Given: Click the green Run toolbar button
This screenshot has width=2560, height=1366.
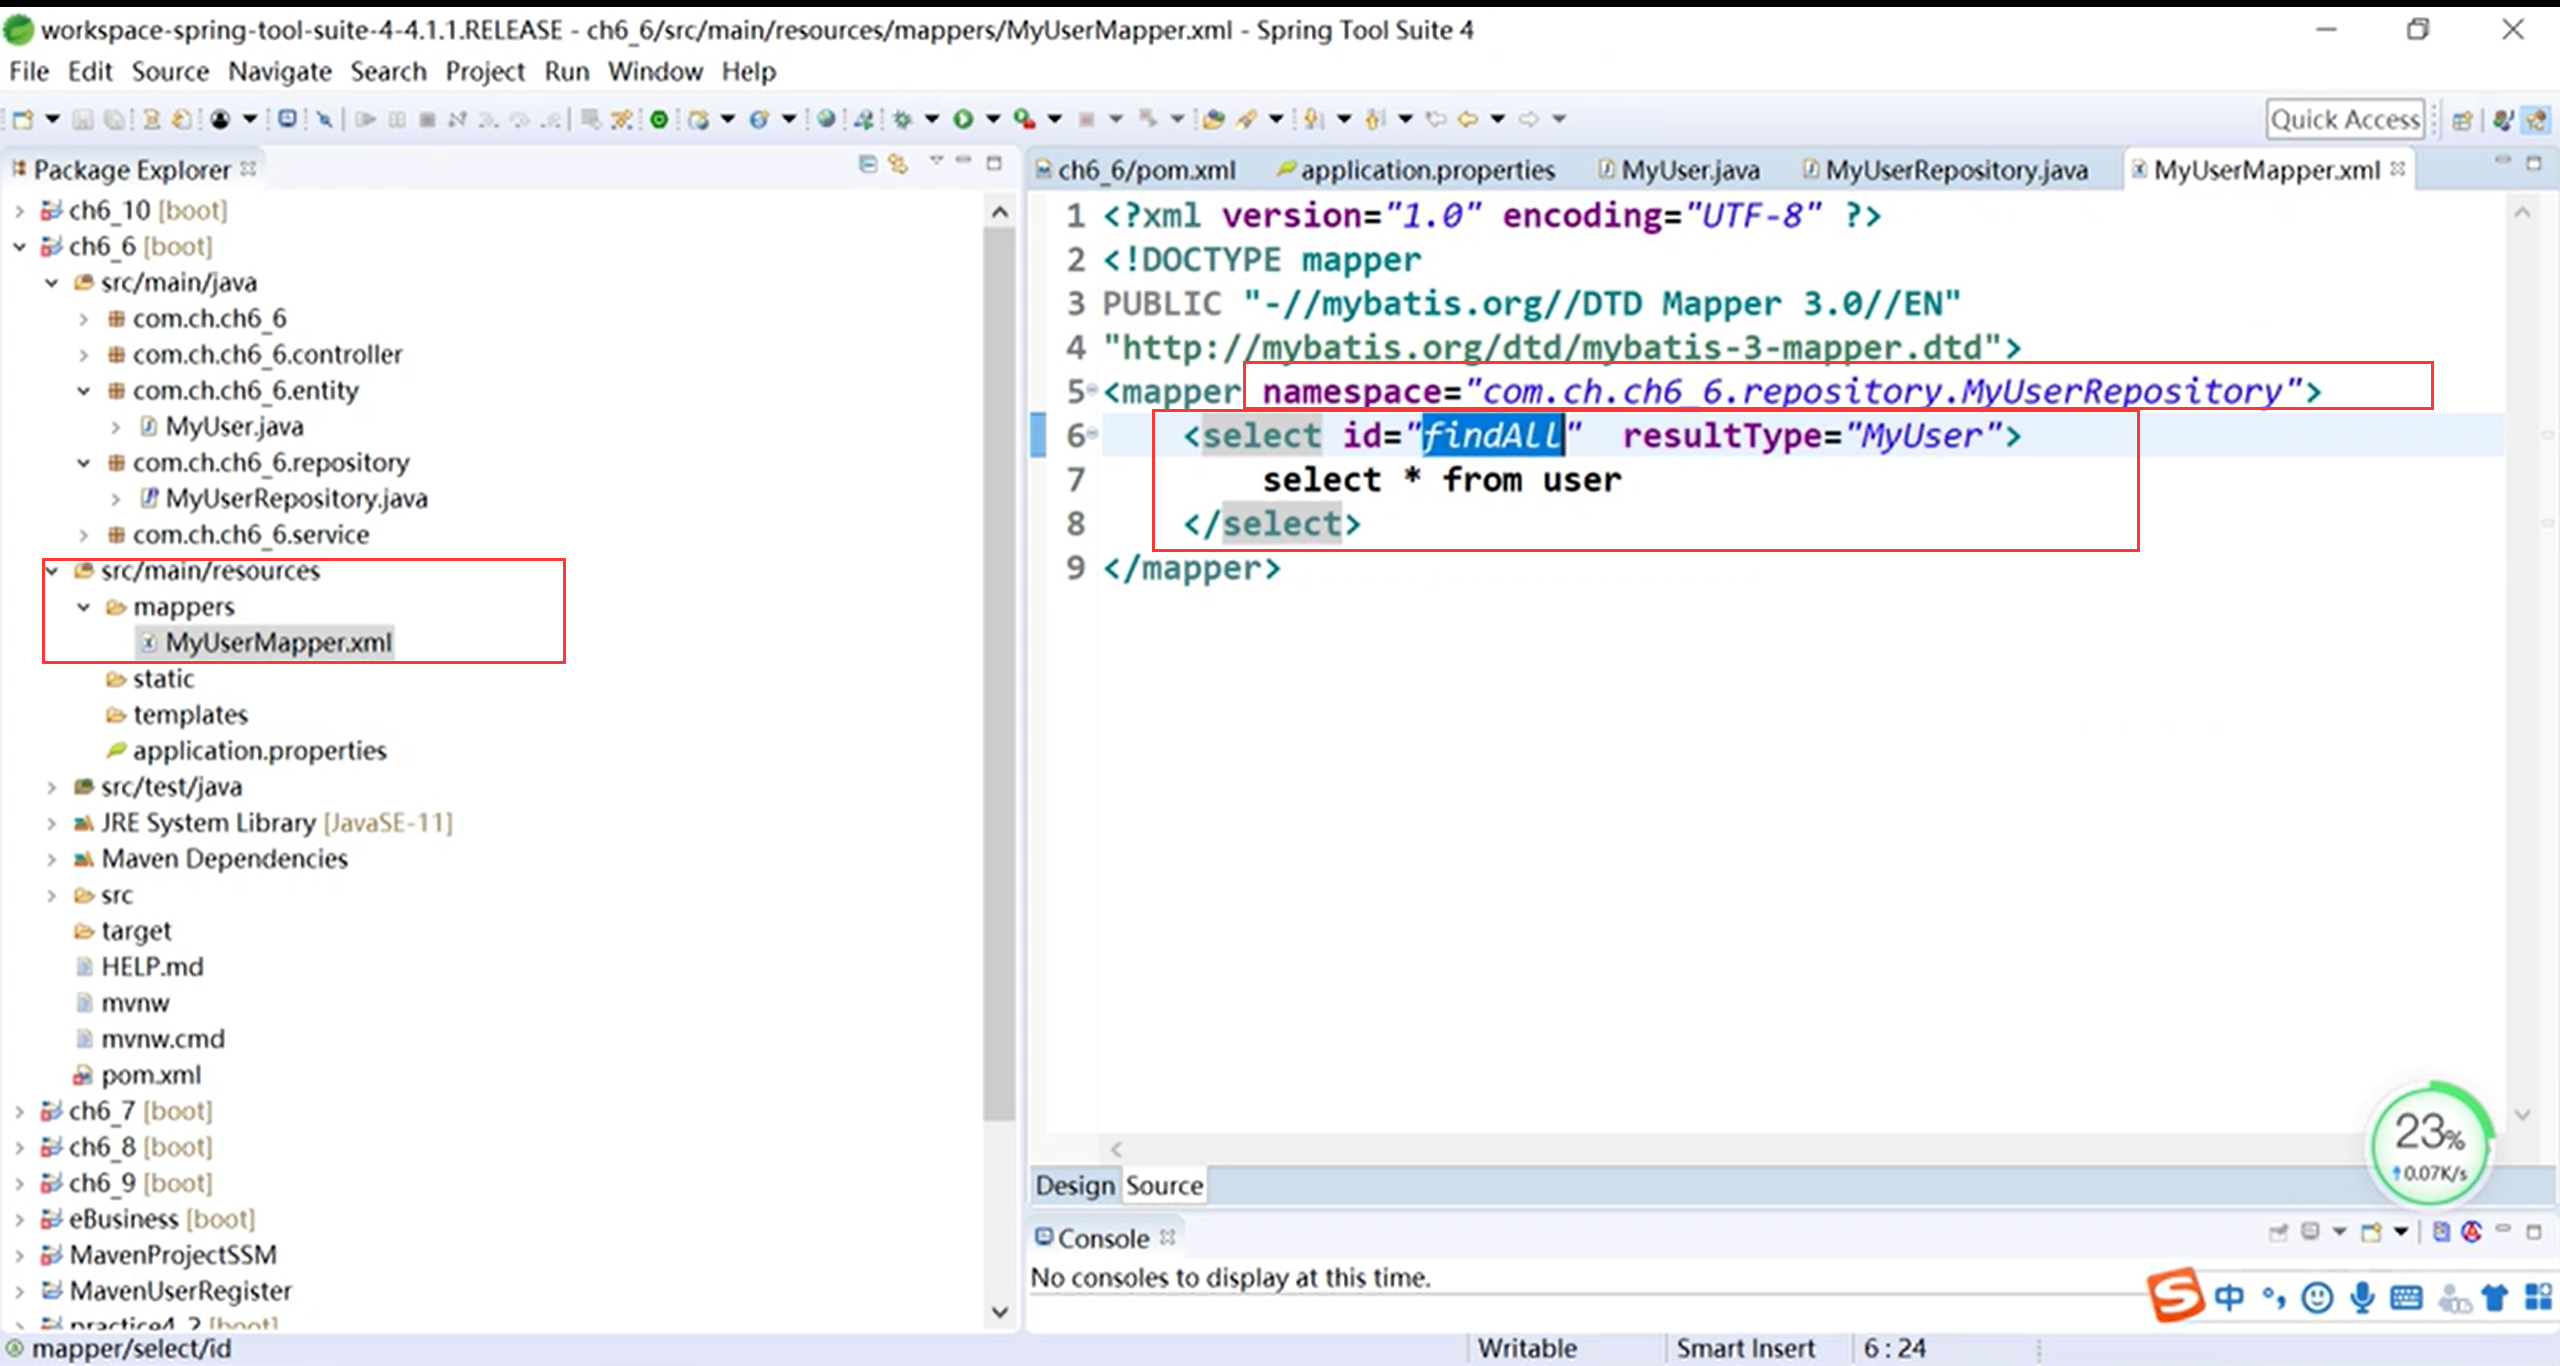Looking at the screenshot, I should pyautogui.click(x=963, y=120).
